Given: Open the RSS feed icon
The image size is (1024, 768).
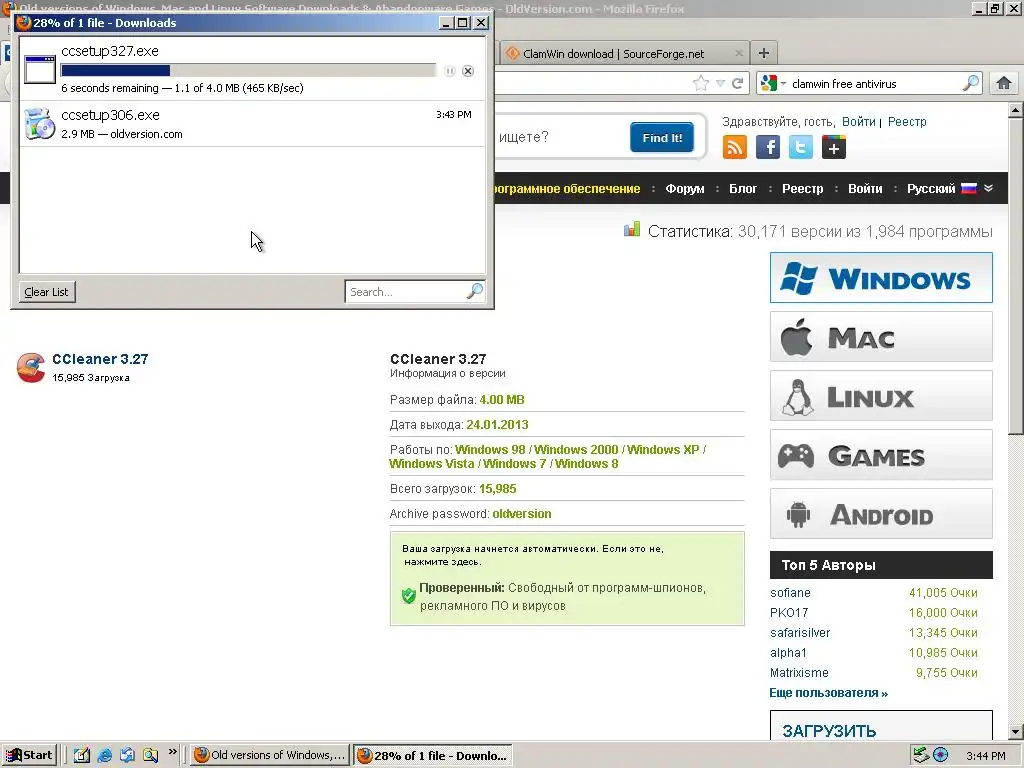Looking at the screenshot, I should [735, 147].
